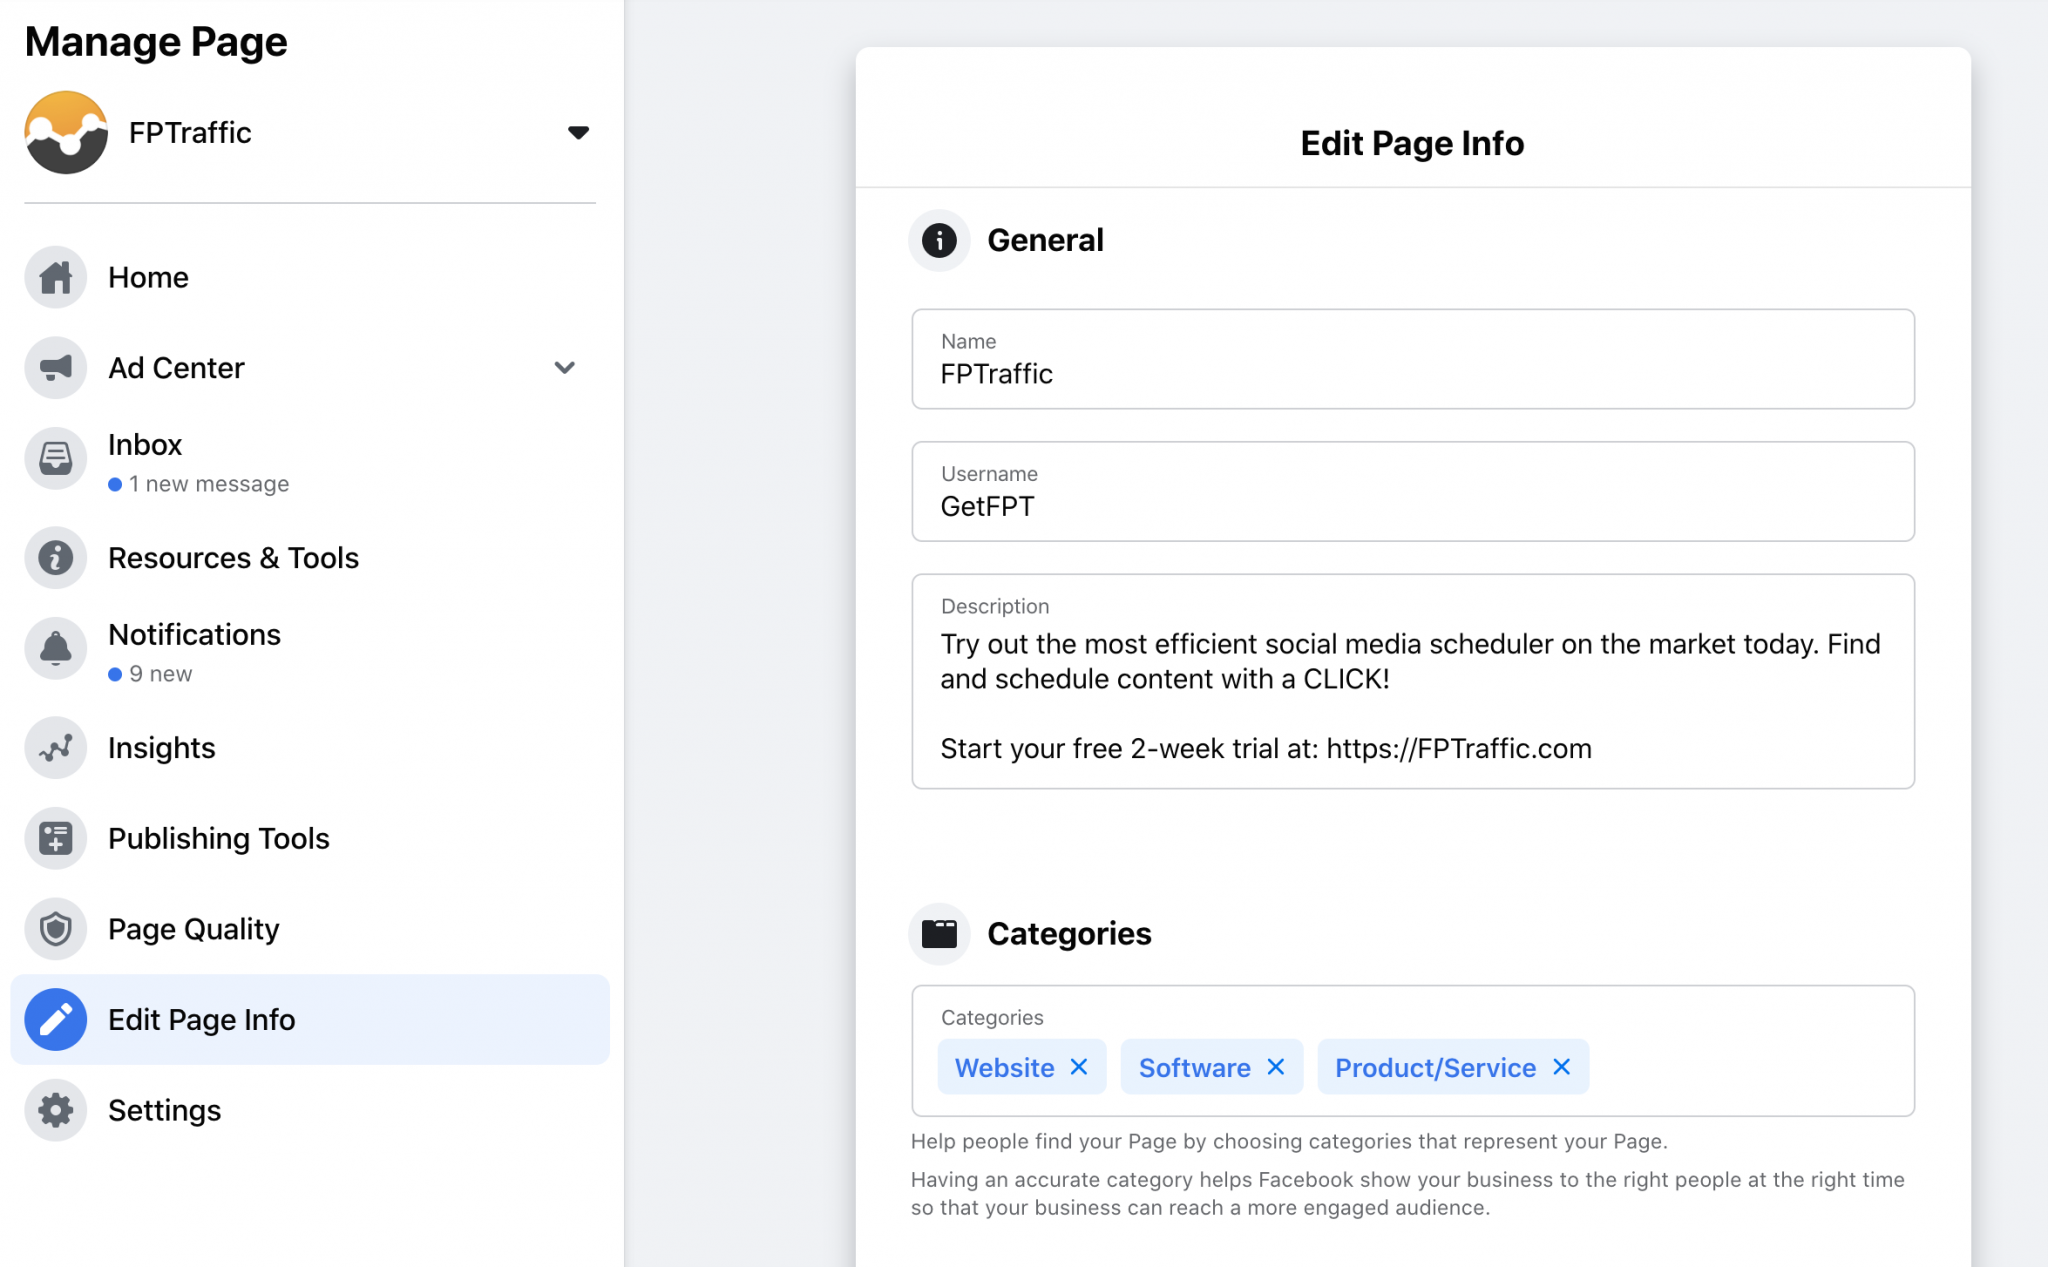The height and width of the screenshot is (1267, 2048).
Task: Open the Publishing Tools icon
Action: click(x=55, y=838)
